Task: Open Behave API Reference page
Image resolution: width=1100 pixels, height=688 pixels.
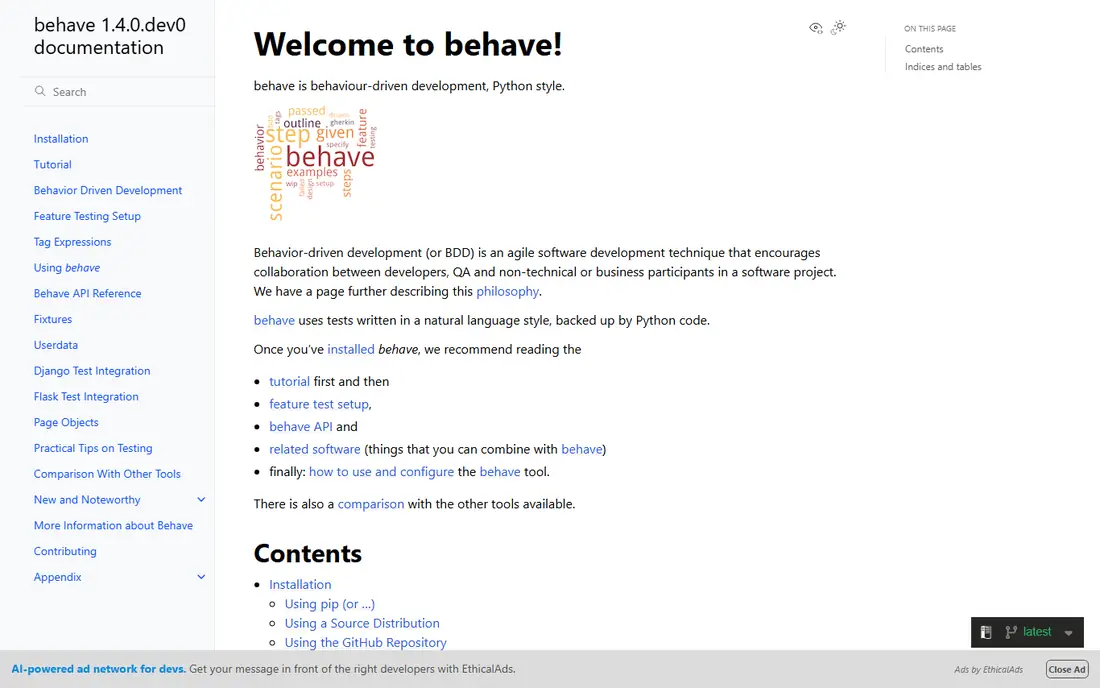Action: point(88,293)
